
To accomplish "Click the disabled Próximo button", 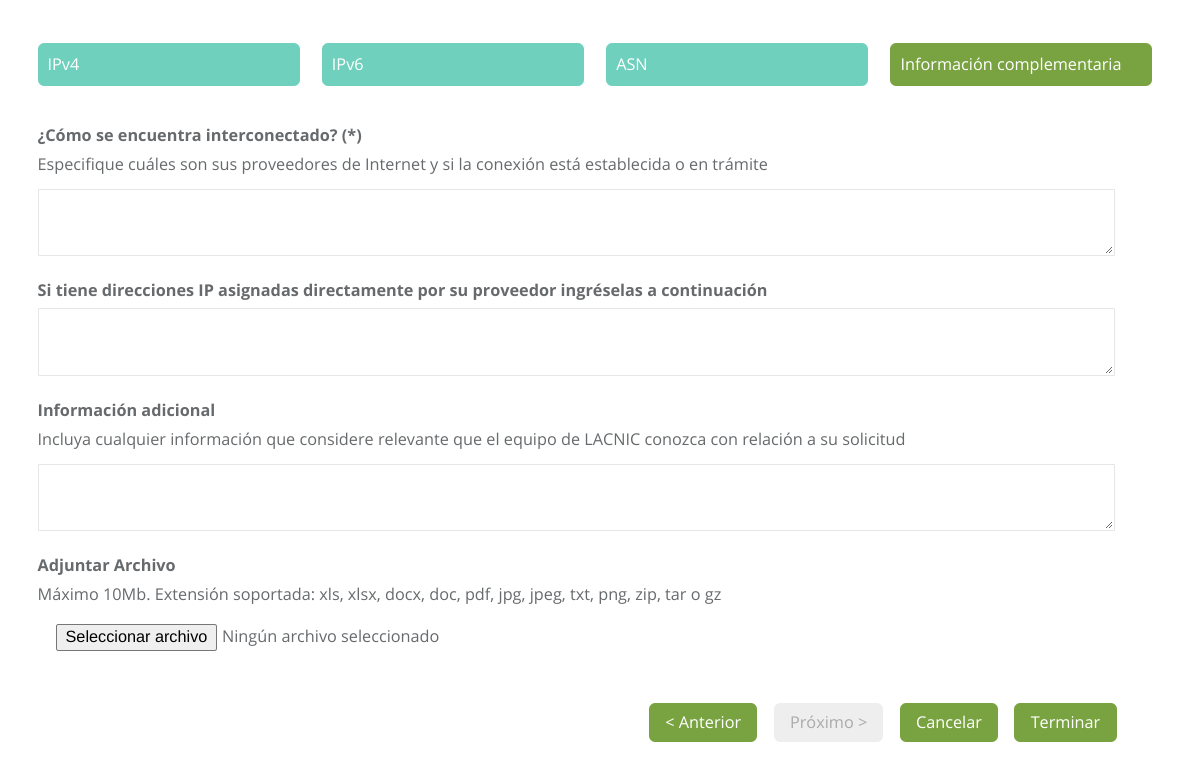I will point(828,722).
